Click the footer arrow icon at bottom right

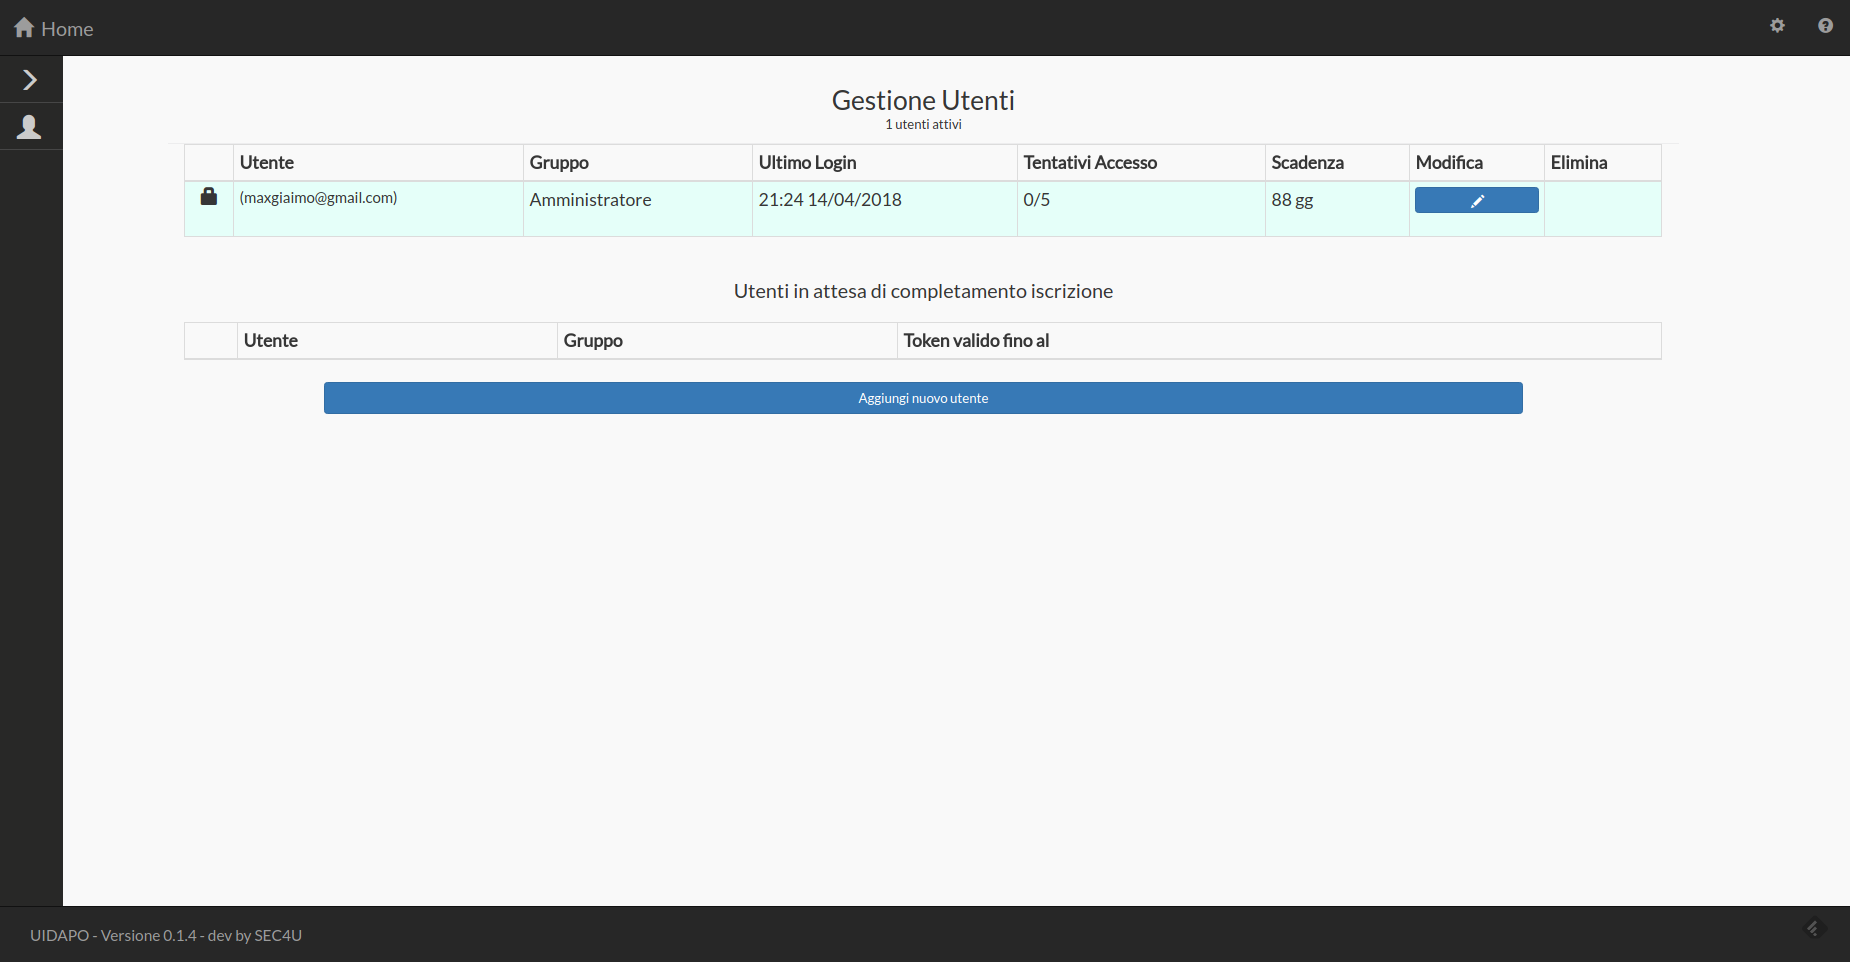tap(1814, 928)
